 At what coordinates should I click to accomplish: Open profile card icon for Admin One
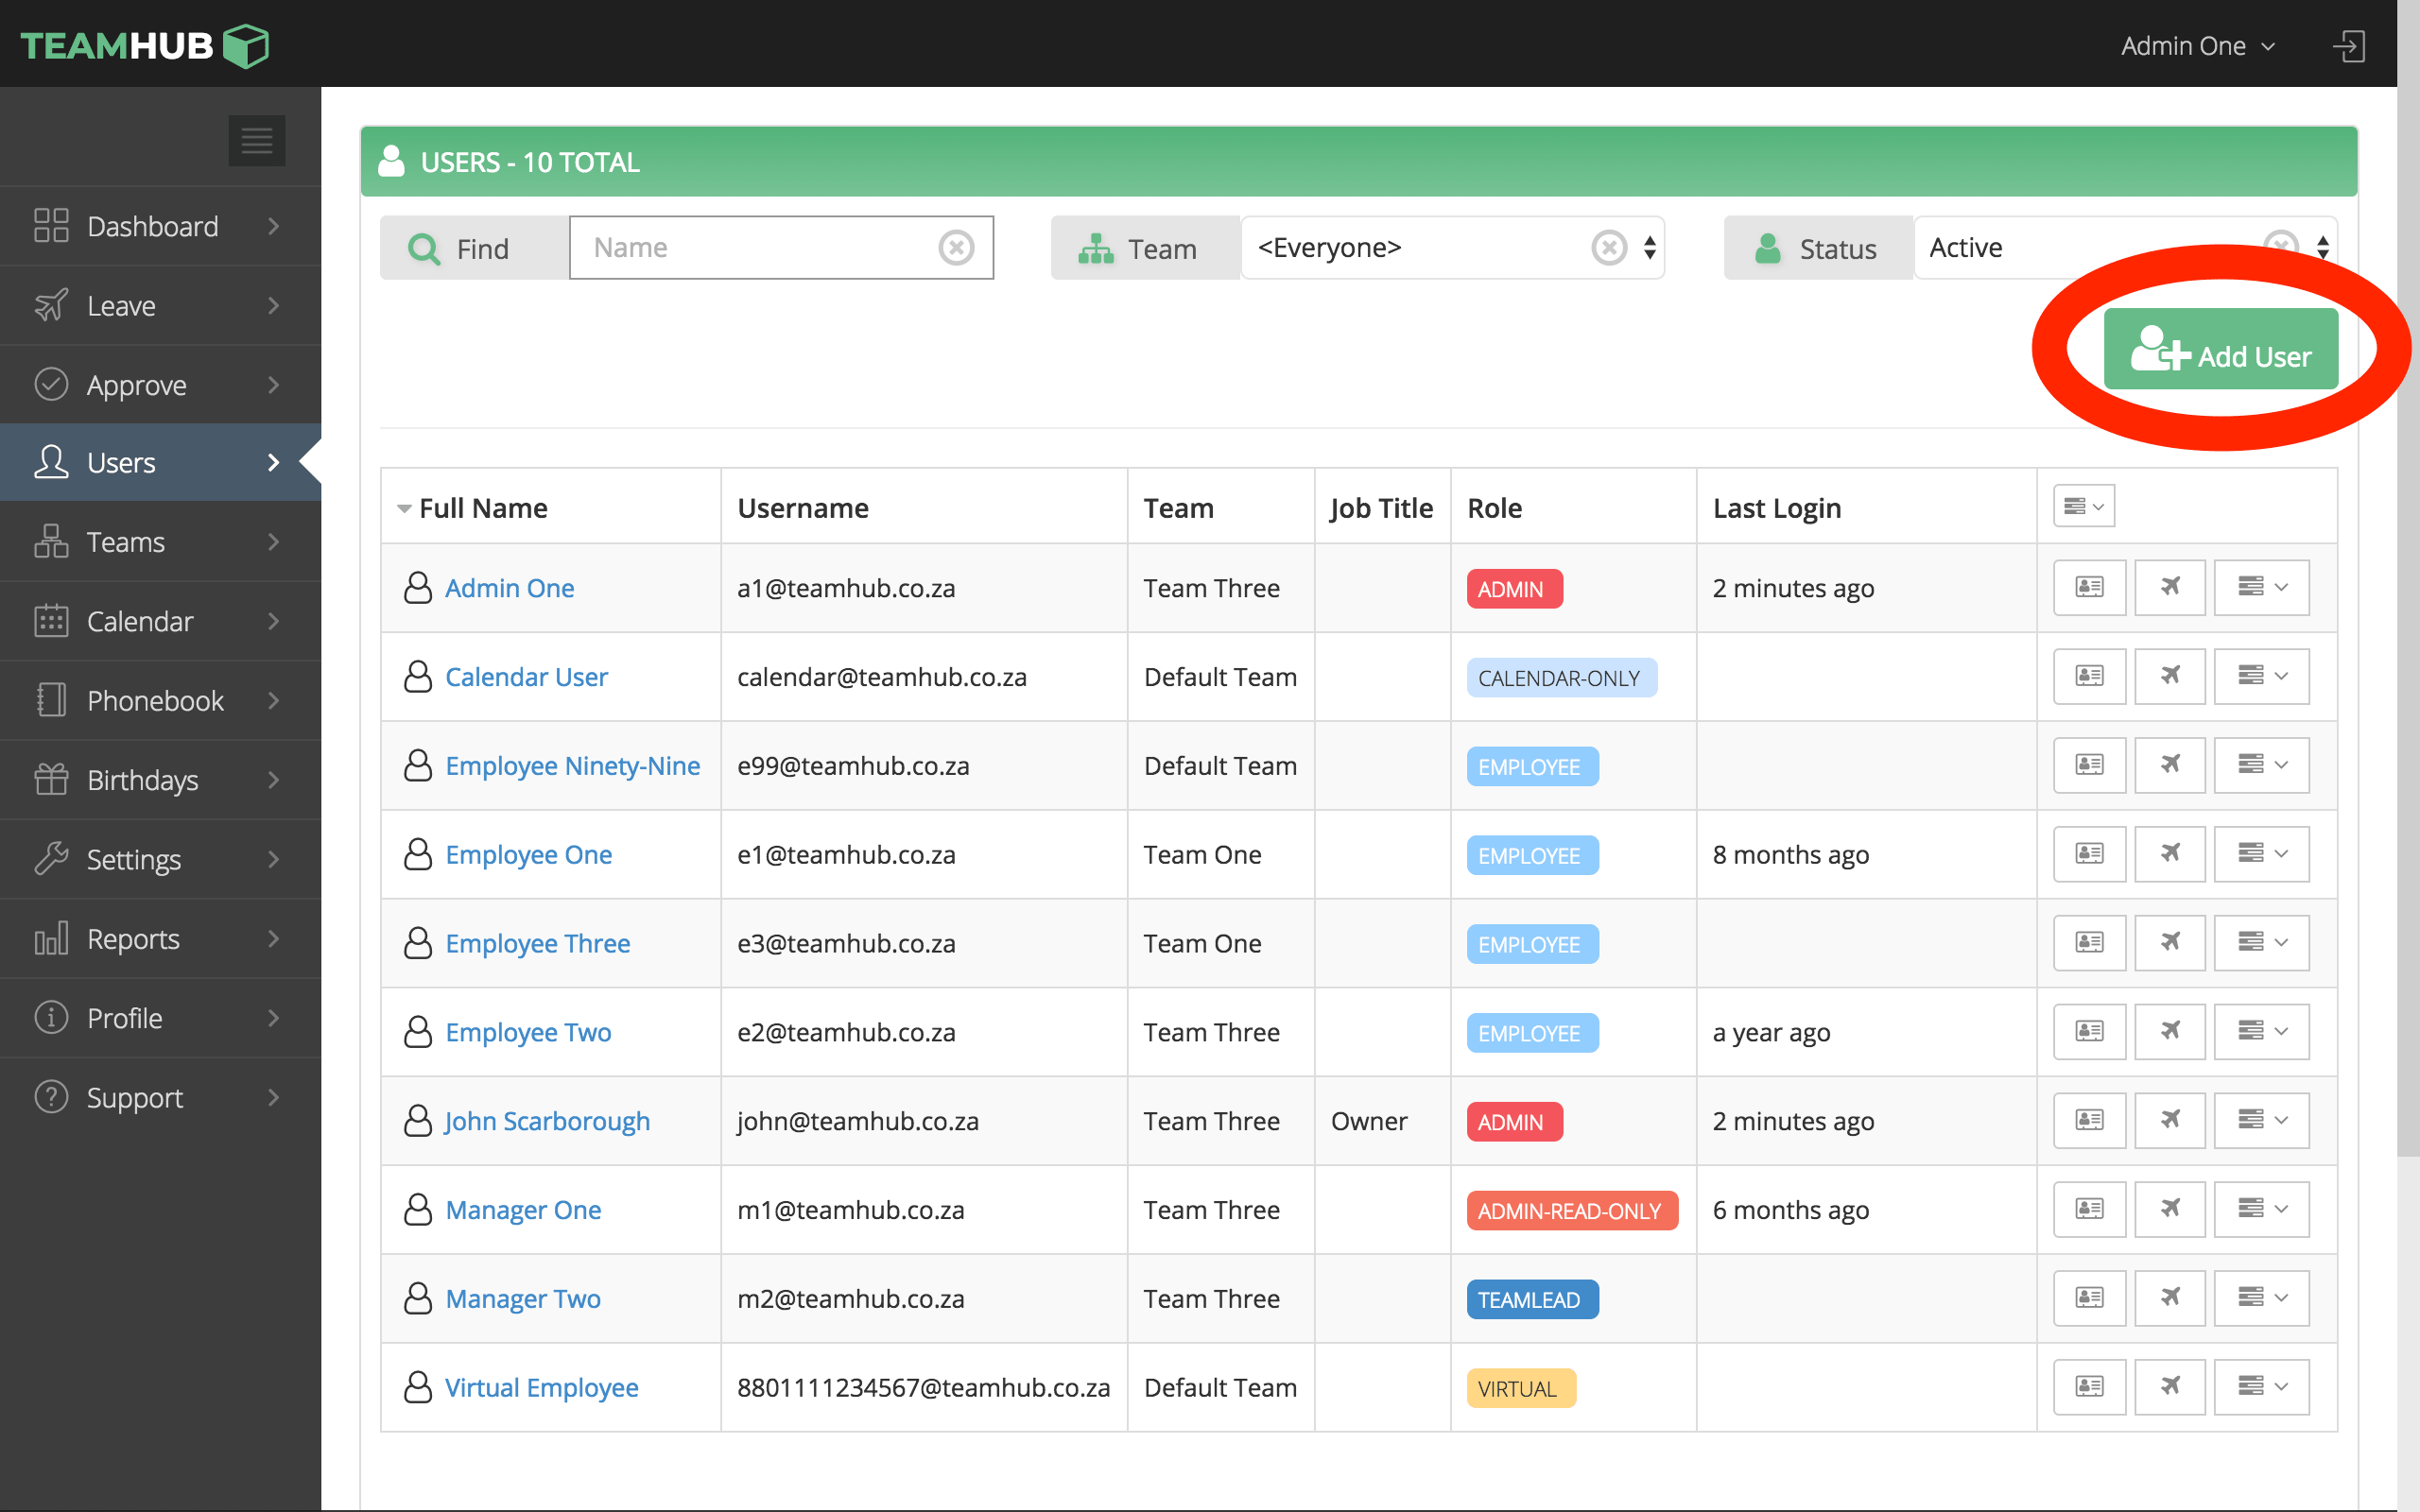[x=2088, y=587]
